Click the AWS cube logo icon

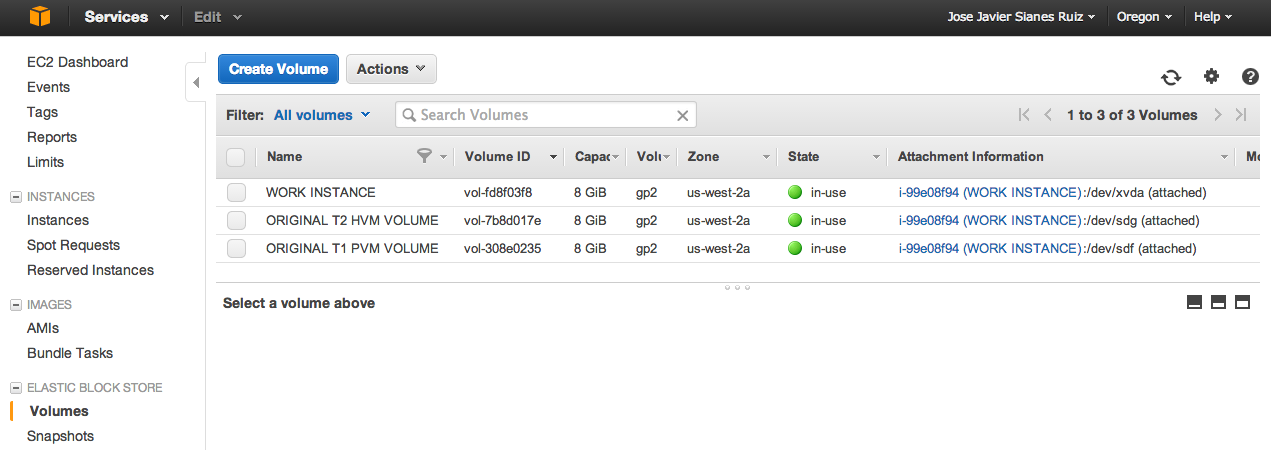point(39,17)
